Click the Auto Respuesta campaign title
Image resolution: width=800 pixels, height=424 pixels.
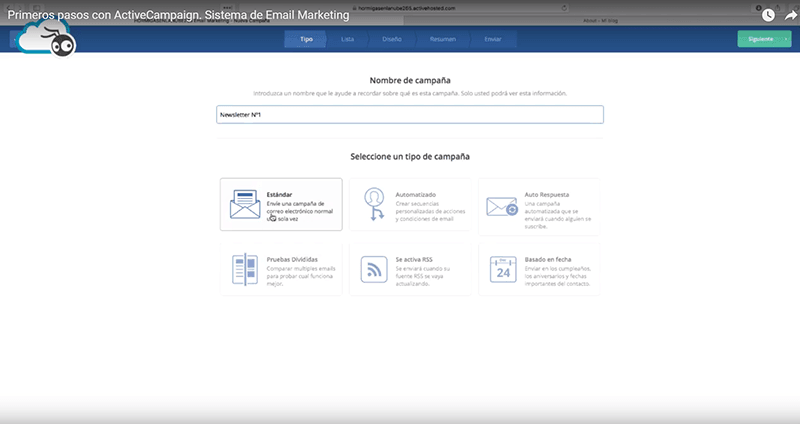pos(546,194)
